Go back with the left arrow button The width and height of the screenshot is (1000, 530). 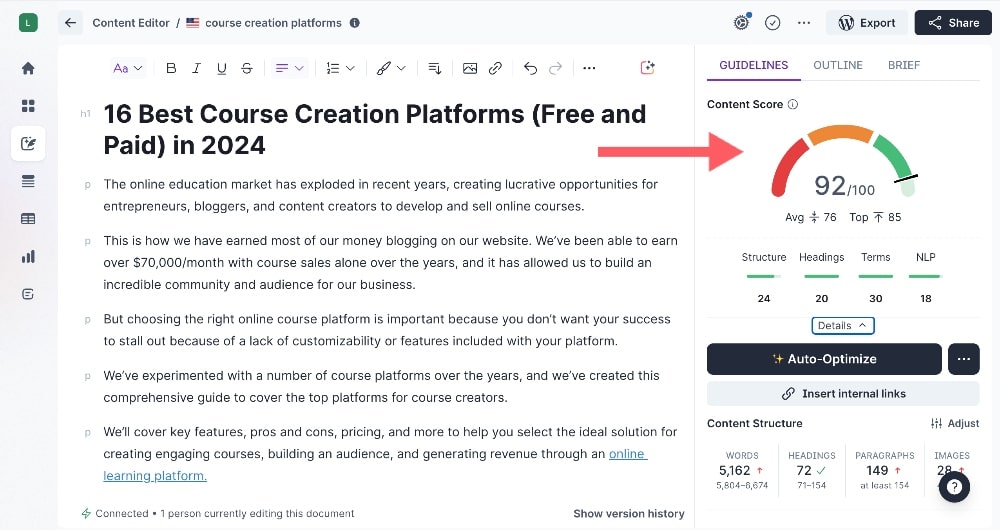(70, 23)
